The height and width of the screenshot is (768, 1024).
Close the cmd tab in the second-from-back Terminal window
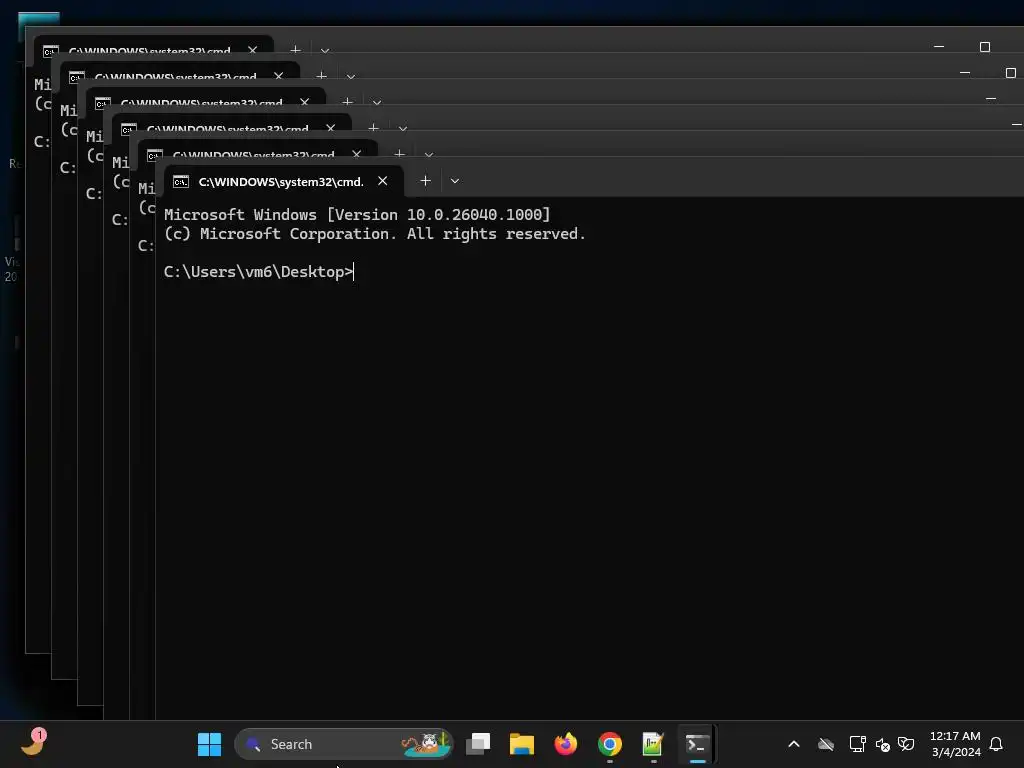pos(279,75)
